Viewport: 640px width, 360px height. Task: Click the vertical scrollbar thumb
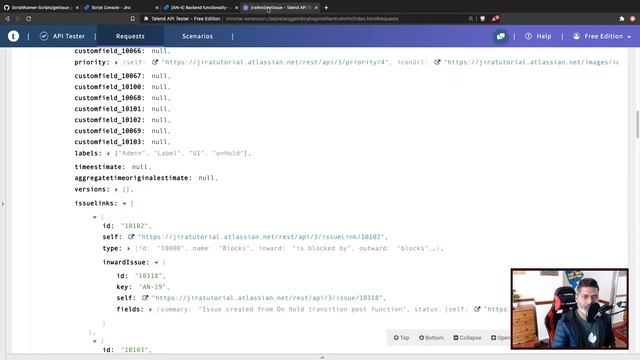(x=637, y=124)
